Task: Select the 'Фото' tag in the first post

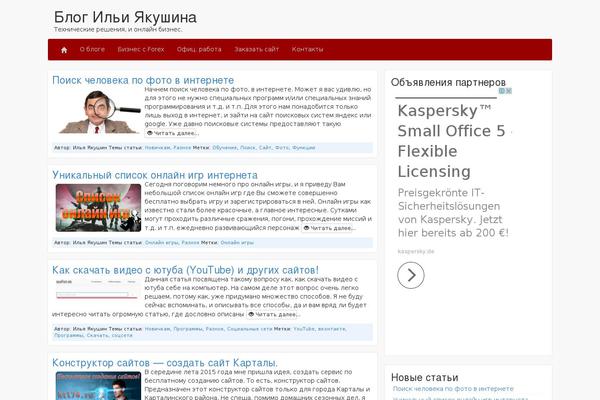Action: pos(282,148)
